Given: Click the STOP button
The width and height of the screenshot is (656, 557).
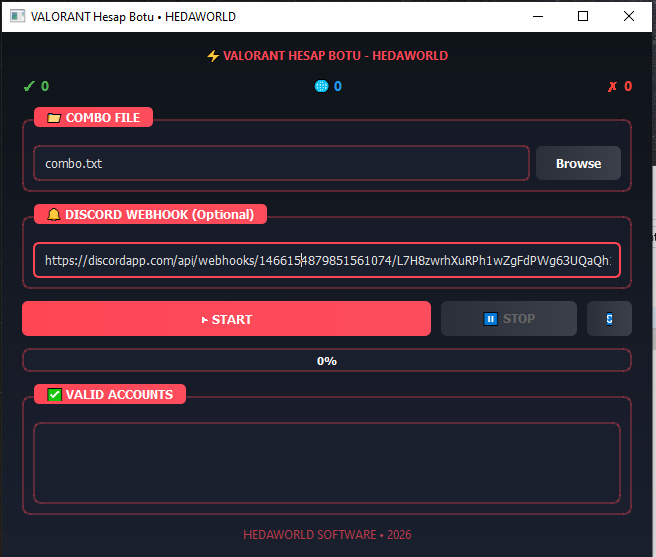Looking at the screenshot, I should pyautogui.click(x=509, y=318).
